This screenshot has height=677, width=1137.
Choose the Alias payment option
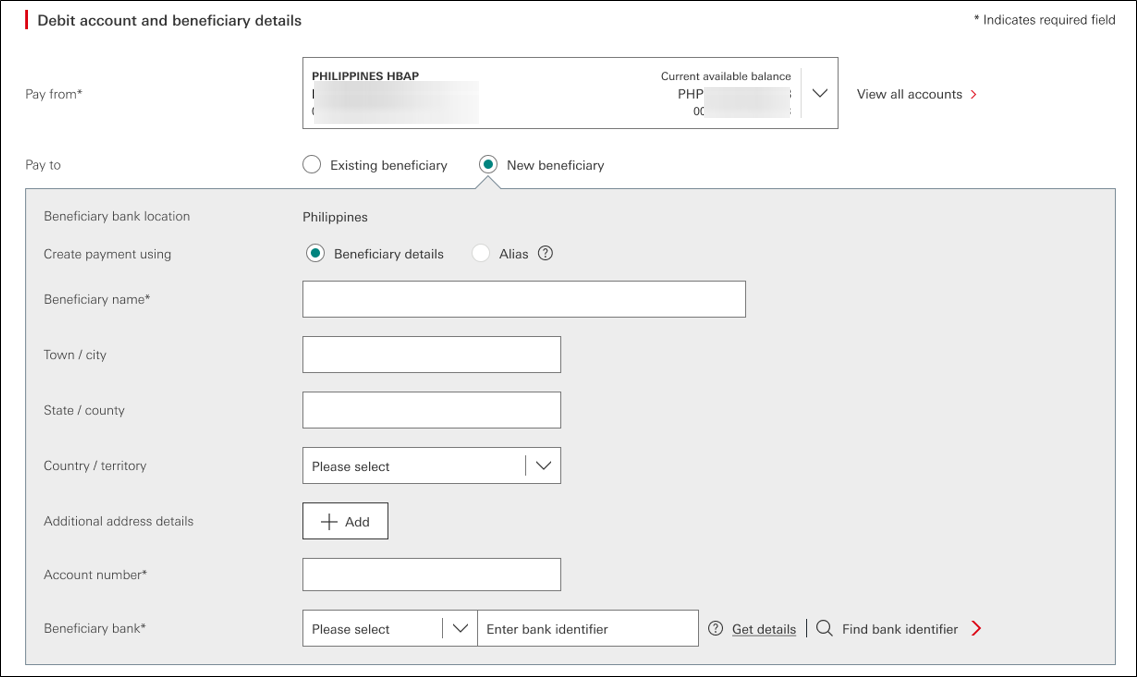481,254
